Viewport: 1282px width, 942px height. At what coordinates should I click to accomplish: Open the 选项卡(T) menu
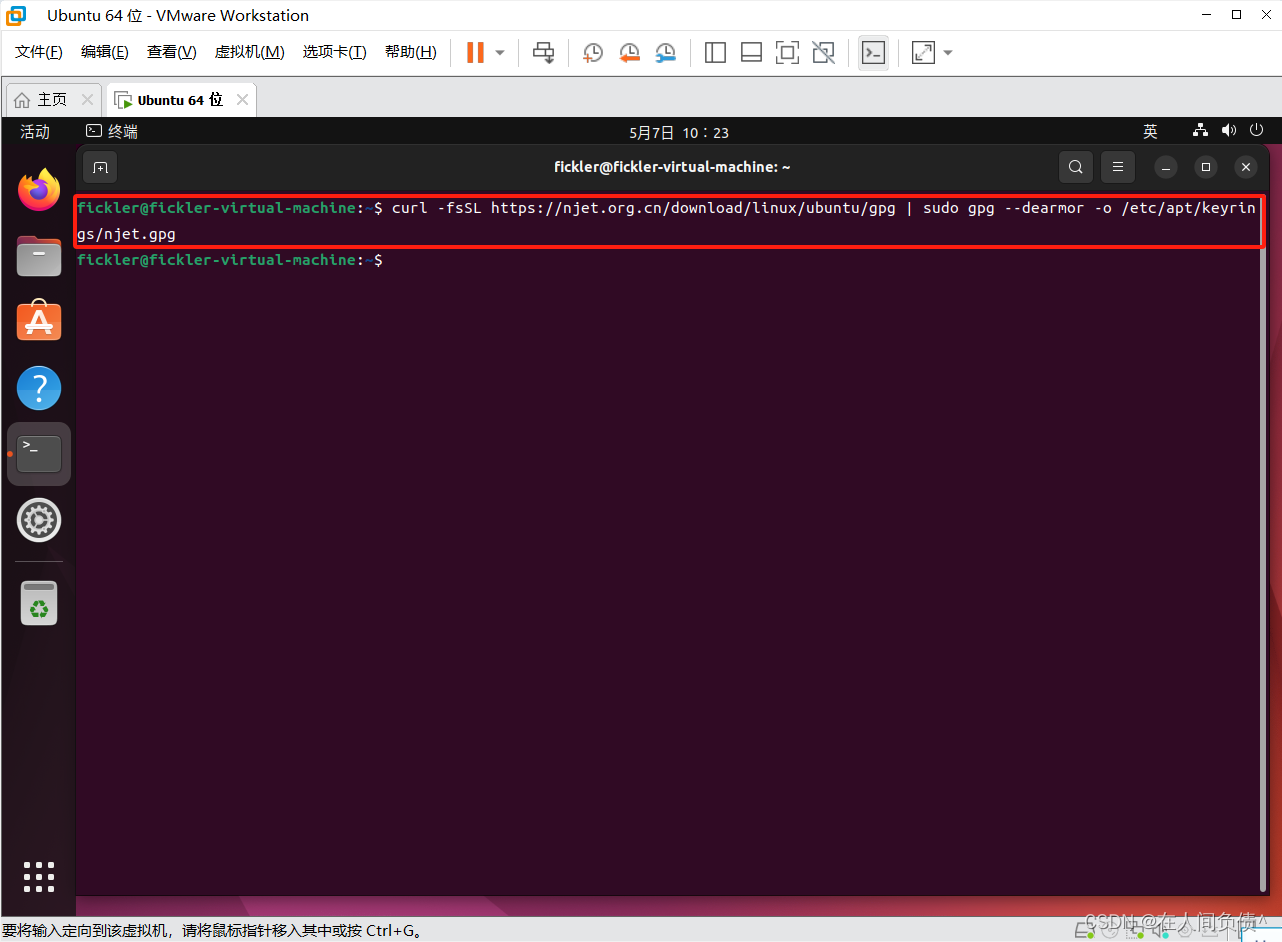[x=335, y=52]
